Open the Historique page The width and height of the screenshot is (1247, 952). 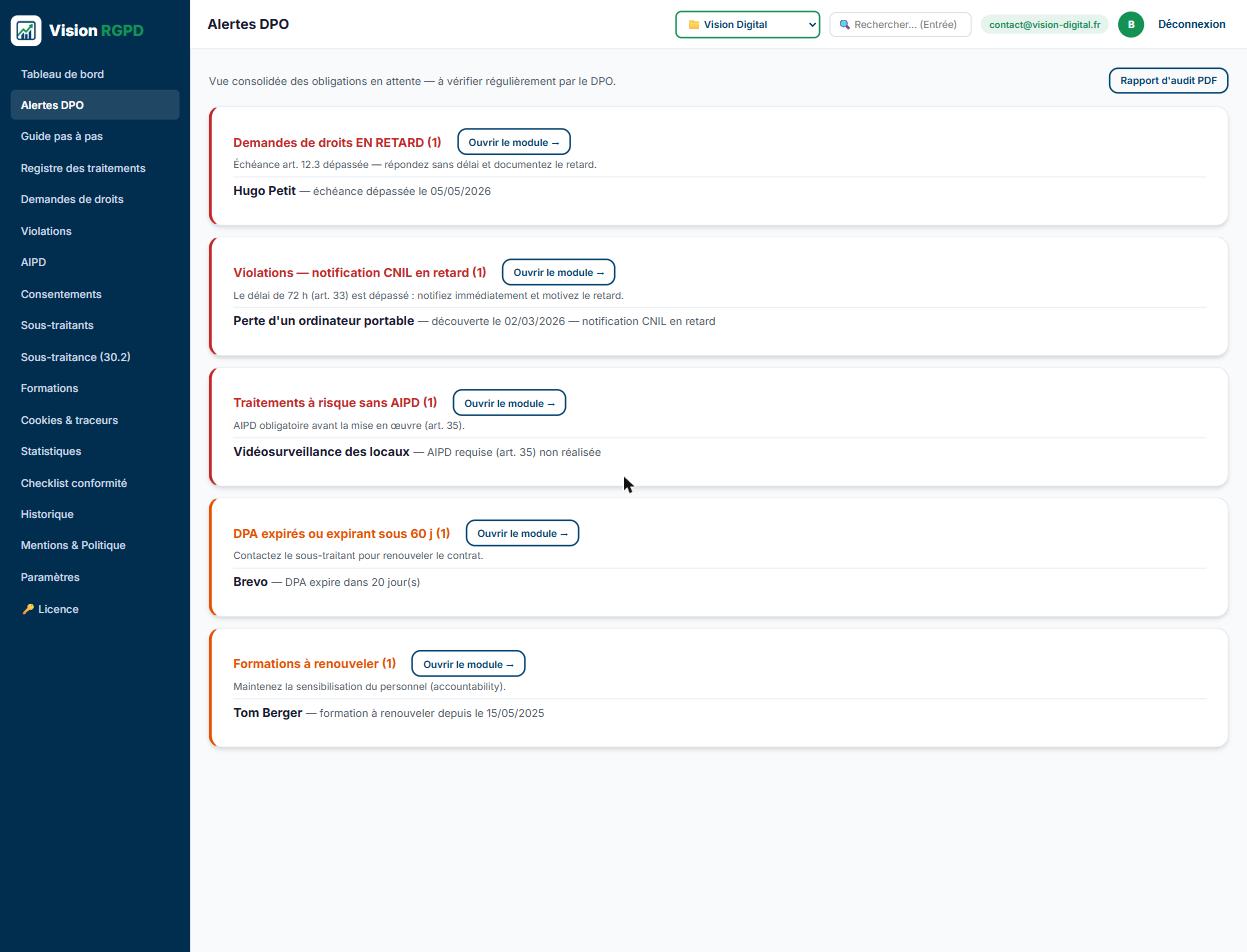95,514
